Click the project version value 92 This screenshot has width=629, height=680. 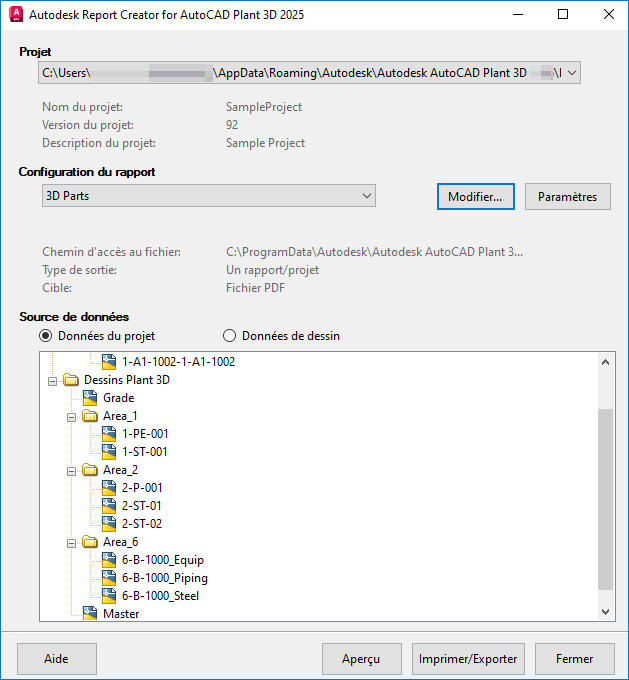[x=232, y=125]
